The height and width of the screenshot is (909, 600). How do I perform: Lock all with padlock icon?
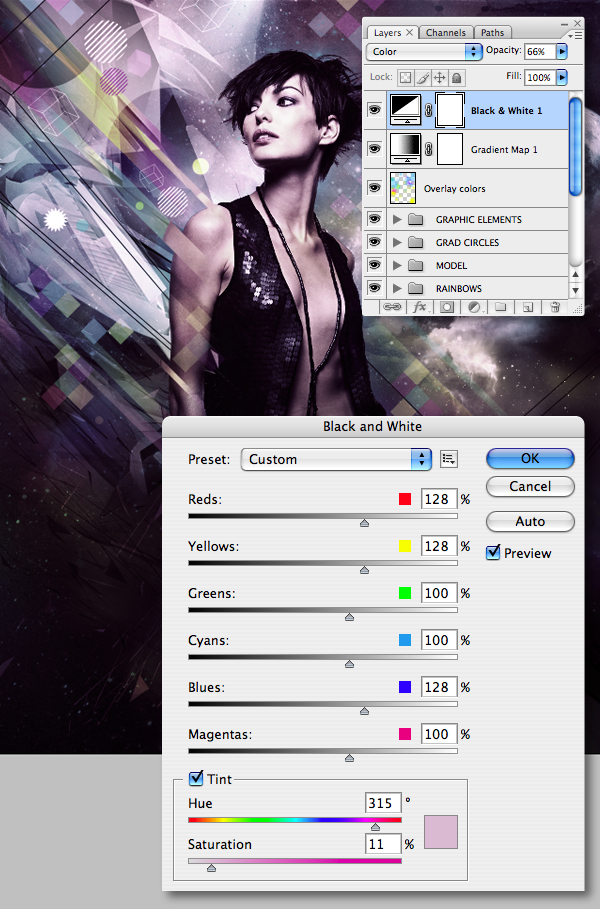click(457, 77)
